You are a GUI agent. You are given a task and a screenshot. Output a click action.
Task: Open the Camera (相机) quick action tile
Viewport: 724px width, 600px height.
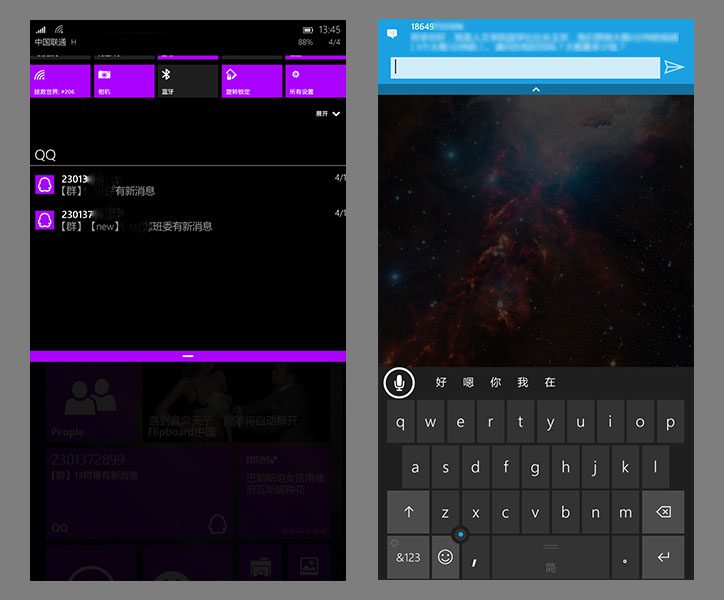click(x=124, y=81)
